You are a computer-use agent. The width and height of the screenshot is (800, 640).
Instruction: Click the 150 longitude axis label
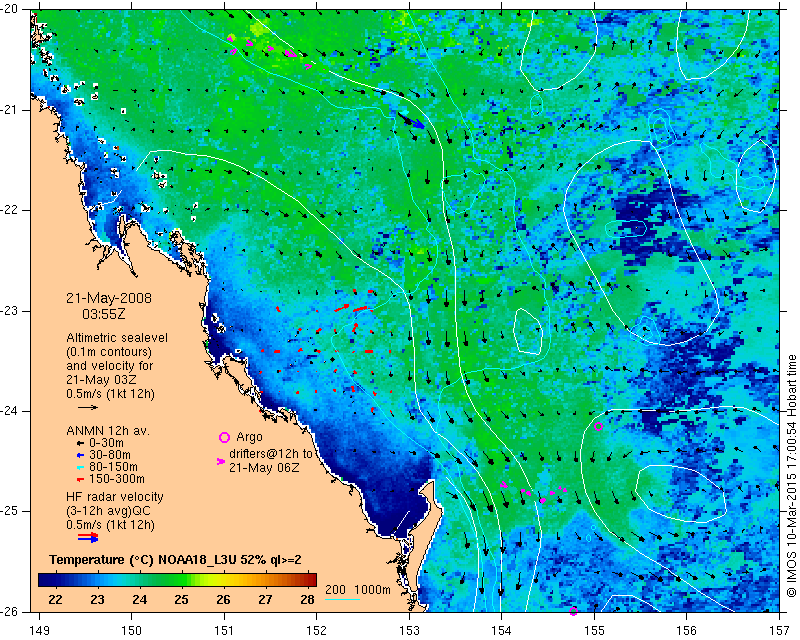(x=132, y=631)
